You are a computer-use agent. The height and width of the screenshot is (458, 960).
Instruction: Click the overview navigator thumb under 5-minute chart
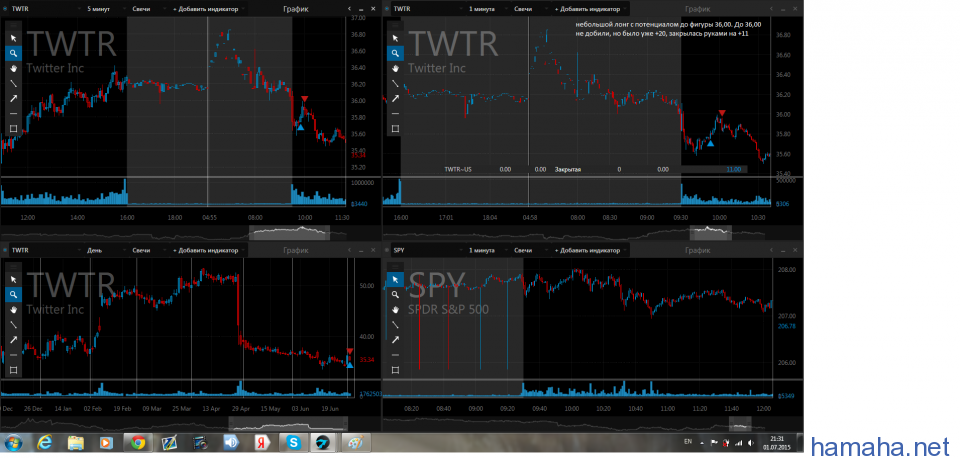pos(289,232)
